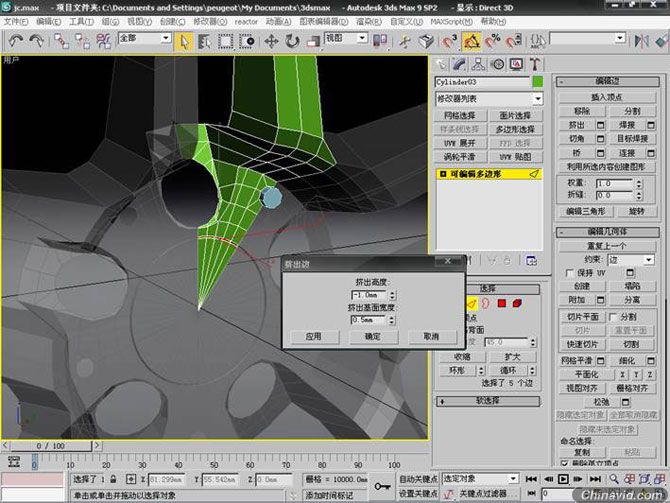
Task: Open settings box next to 附加
Action: (600, 300)
